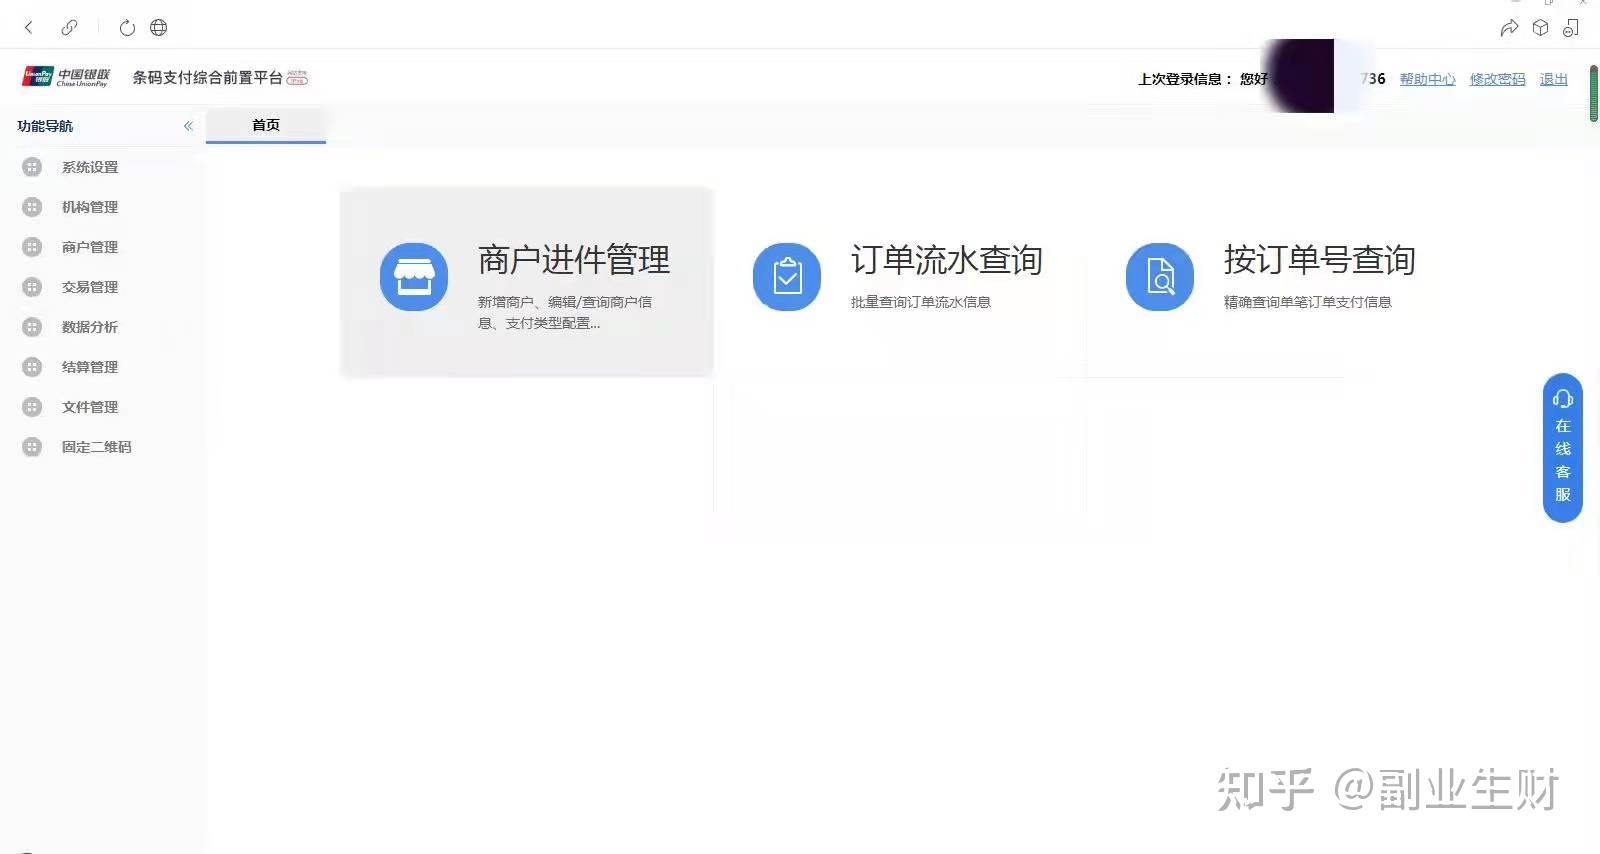
Task: Click the link chain icon in toolbar
Action: tap(69, 28)
